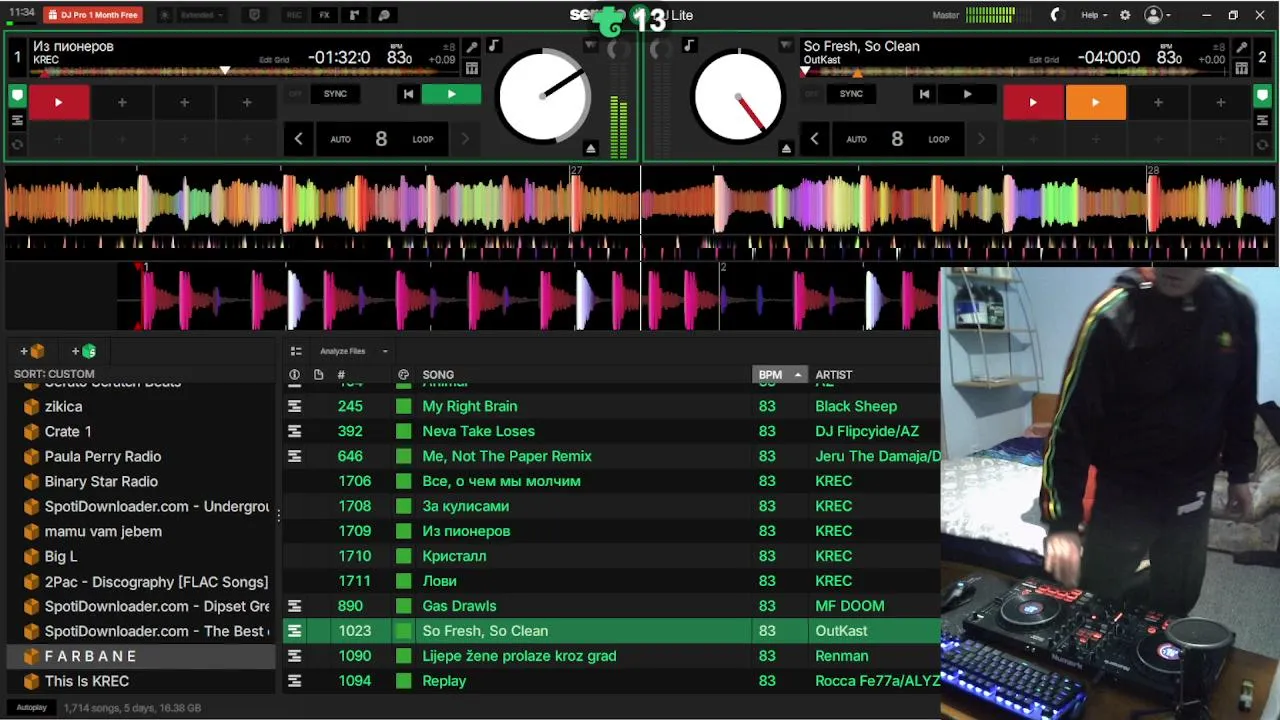Halve the auto loop size on deck 1
This screenshot has width=1280, height=720.
[298, 139]
